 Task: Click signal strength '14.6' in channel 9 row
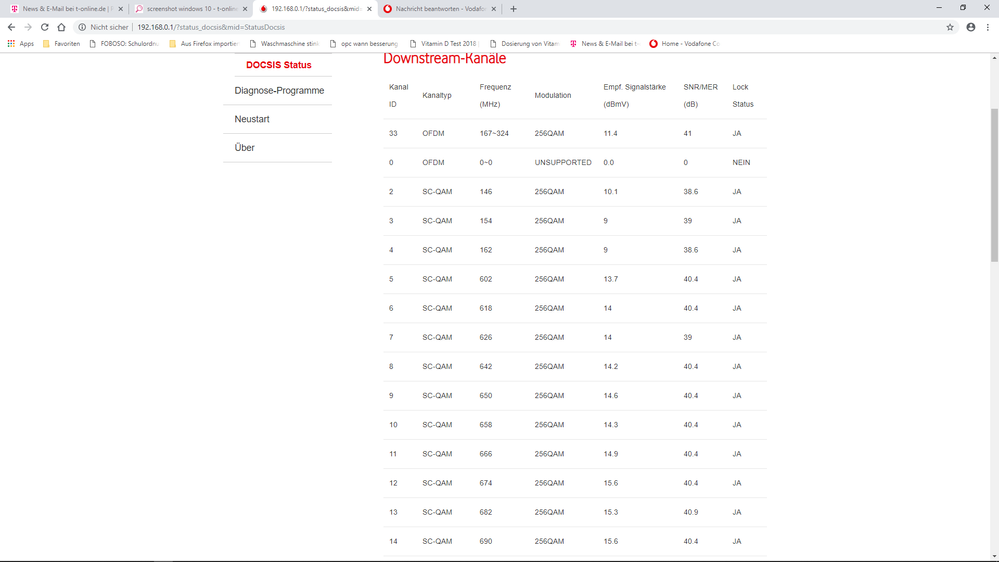[x=610, y=396]
